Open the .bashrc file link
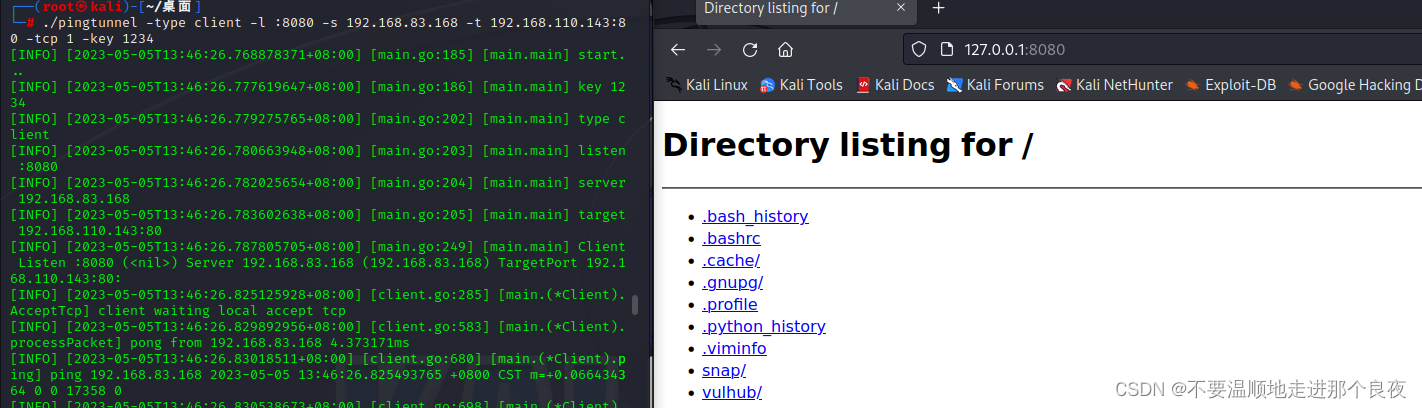This screenshot has width=1422, height=408. 731,238
